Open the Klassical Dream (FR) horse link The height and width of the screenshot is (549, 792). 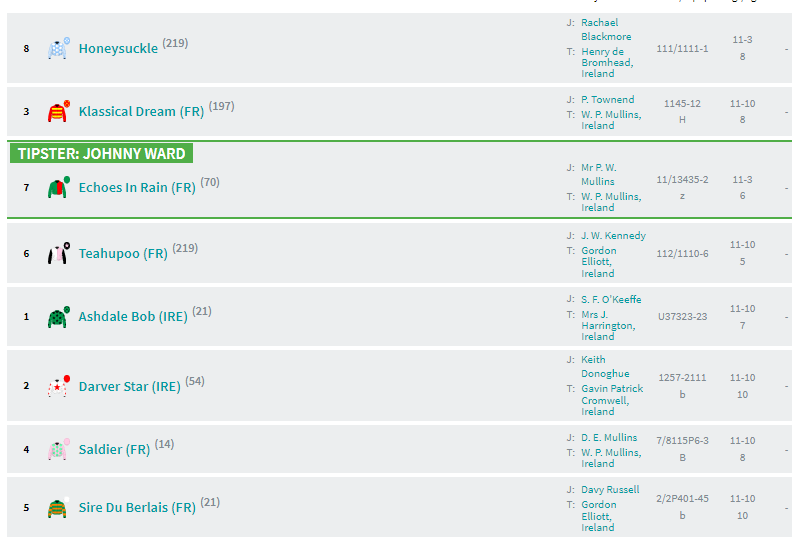pyautogui.click(x=141, y=111)
